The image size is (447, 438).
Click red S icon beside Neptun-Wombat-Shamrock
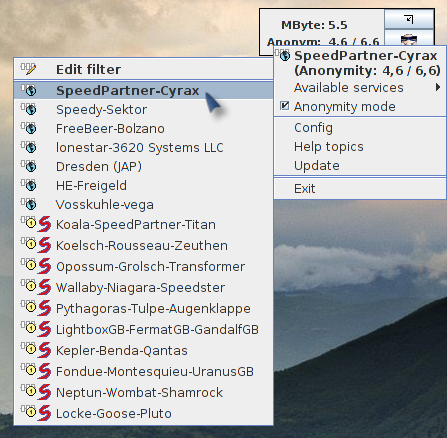click(44, 392)
